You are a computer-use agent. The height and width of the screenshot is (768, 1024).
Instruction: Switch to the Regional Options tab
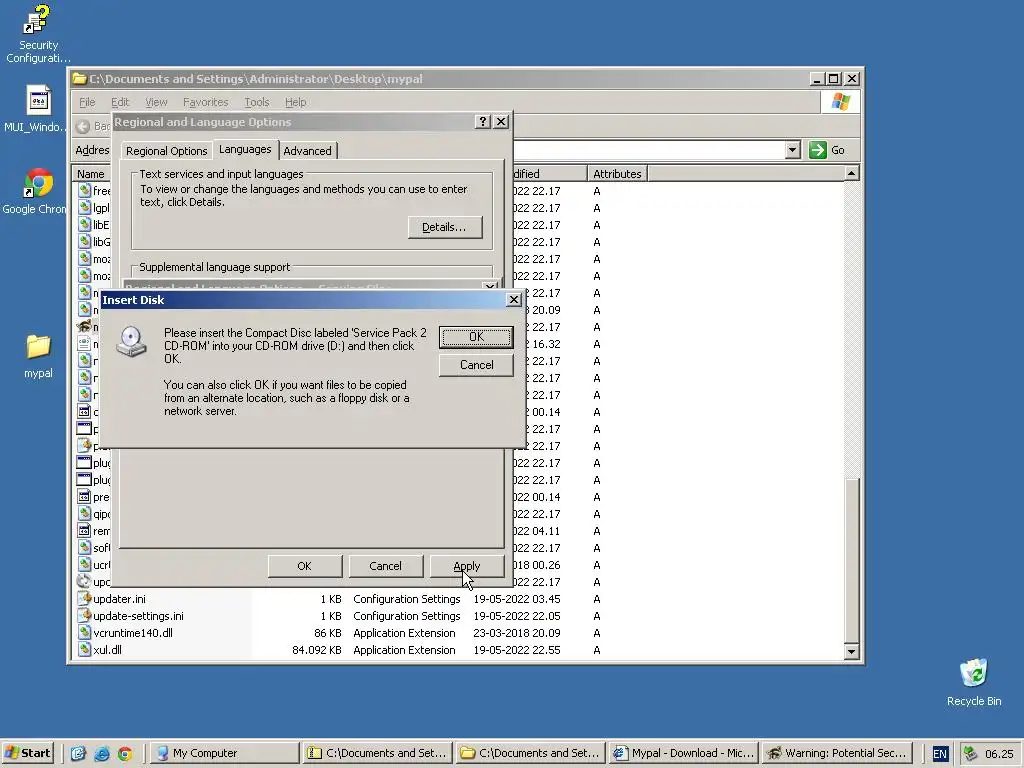point(166,151)
